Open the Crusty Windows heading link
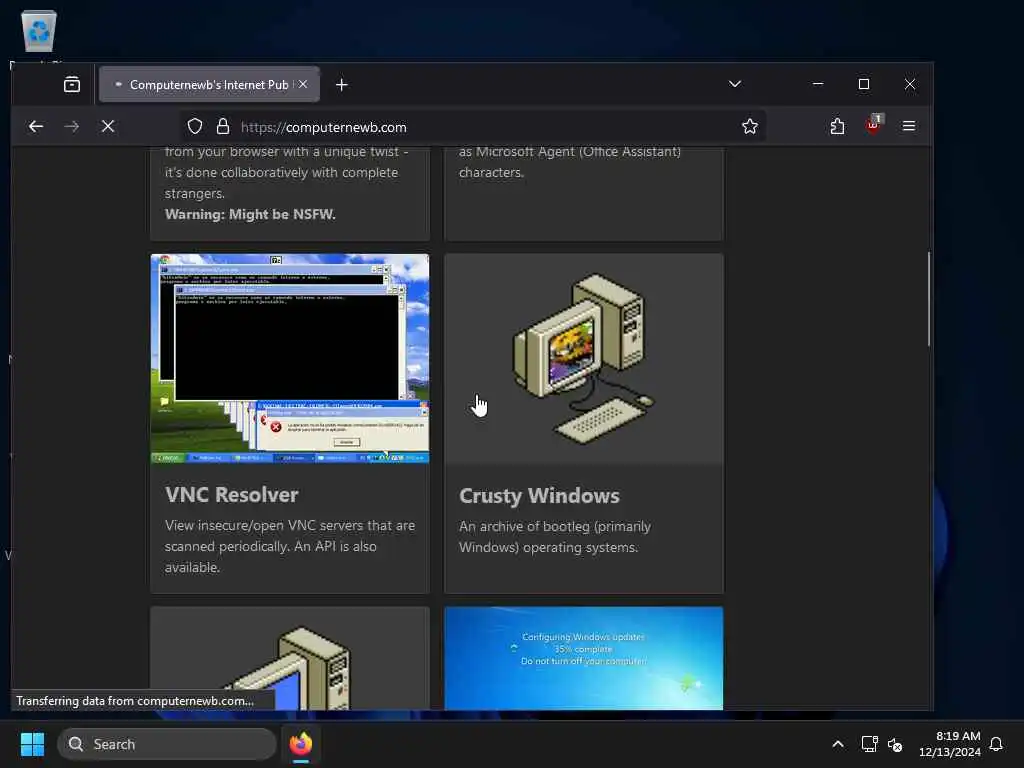This screenshot has height=768, width=1024. point(539,496)
